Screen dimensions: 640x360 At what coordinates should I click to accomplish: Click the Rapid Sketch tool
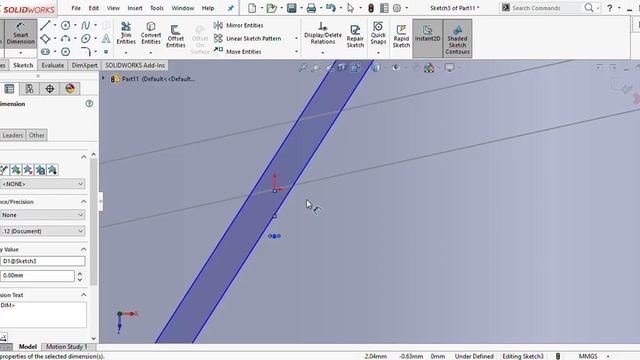coord(401,36)
